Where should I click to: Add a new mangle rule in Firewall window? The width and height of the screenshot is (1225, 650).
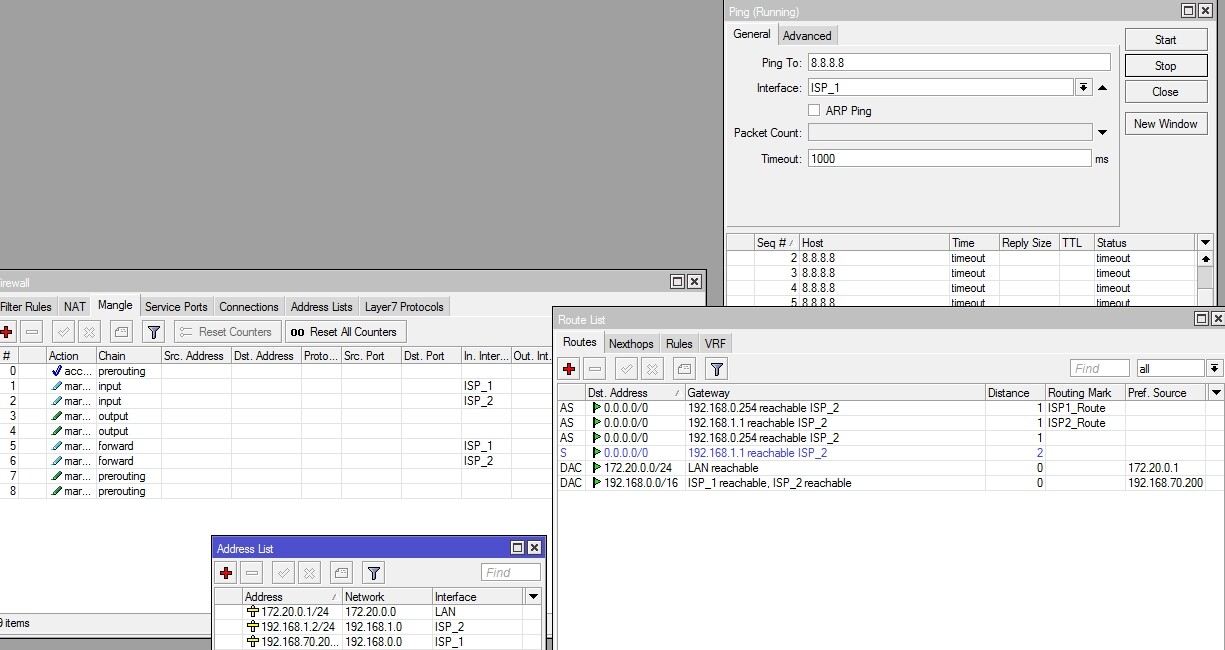click(7, 332)
